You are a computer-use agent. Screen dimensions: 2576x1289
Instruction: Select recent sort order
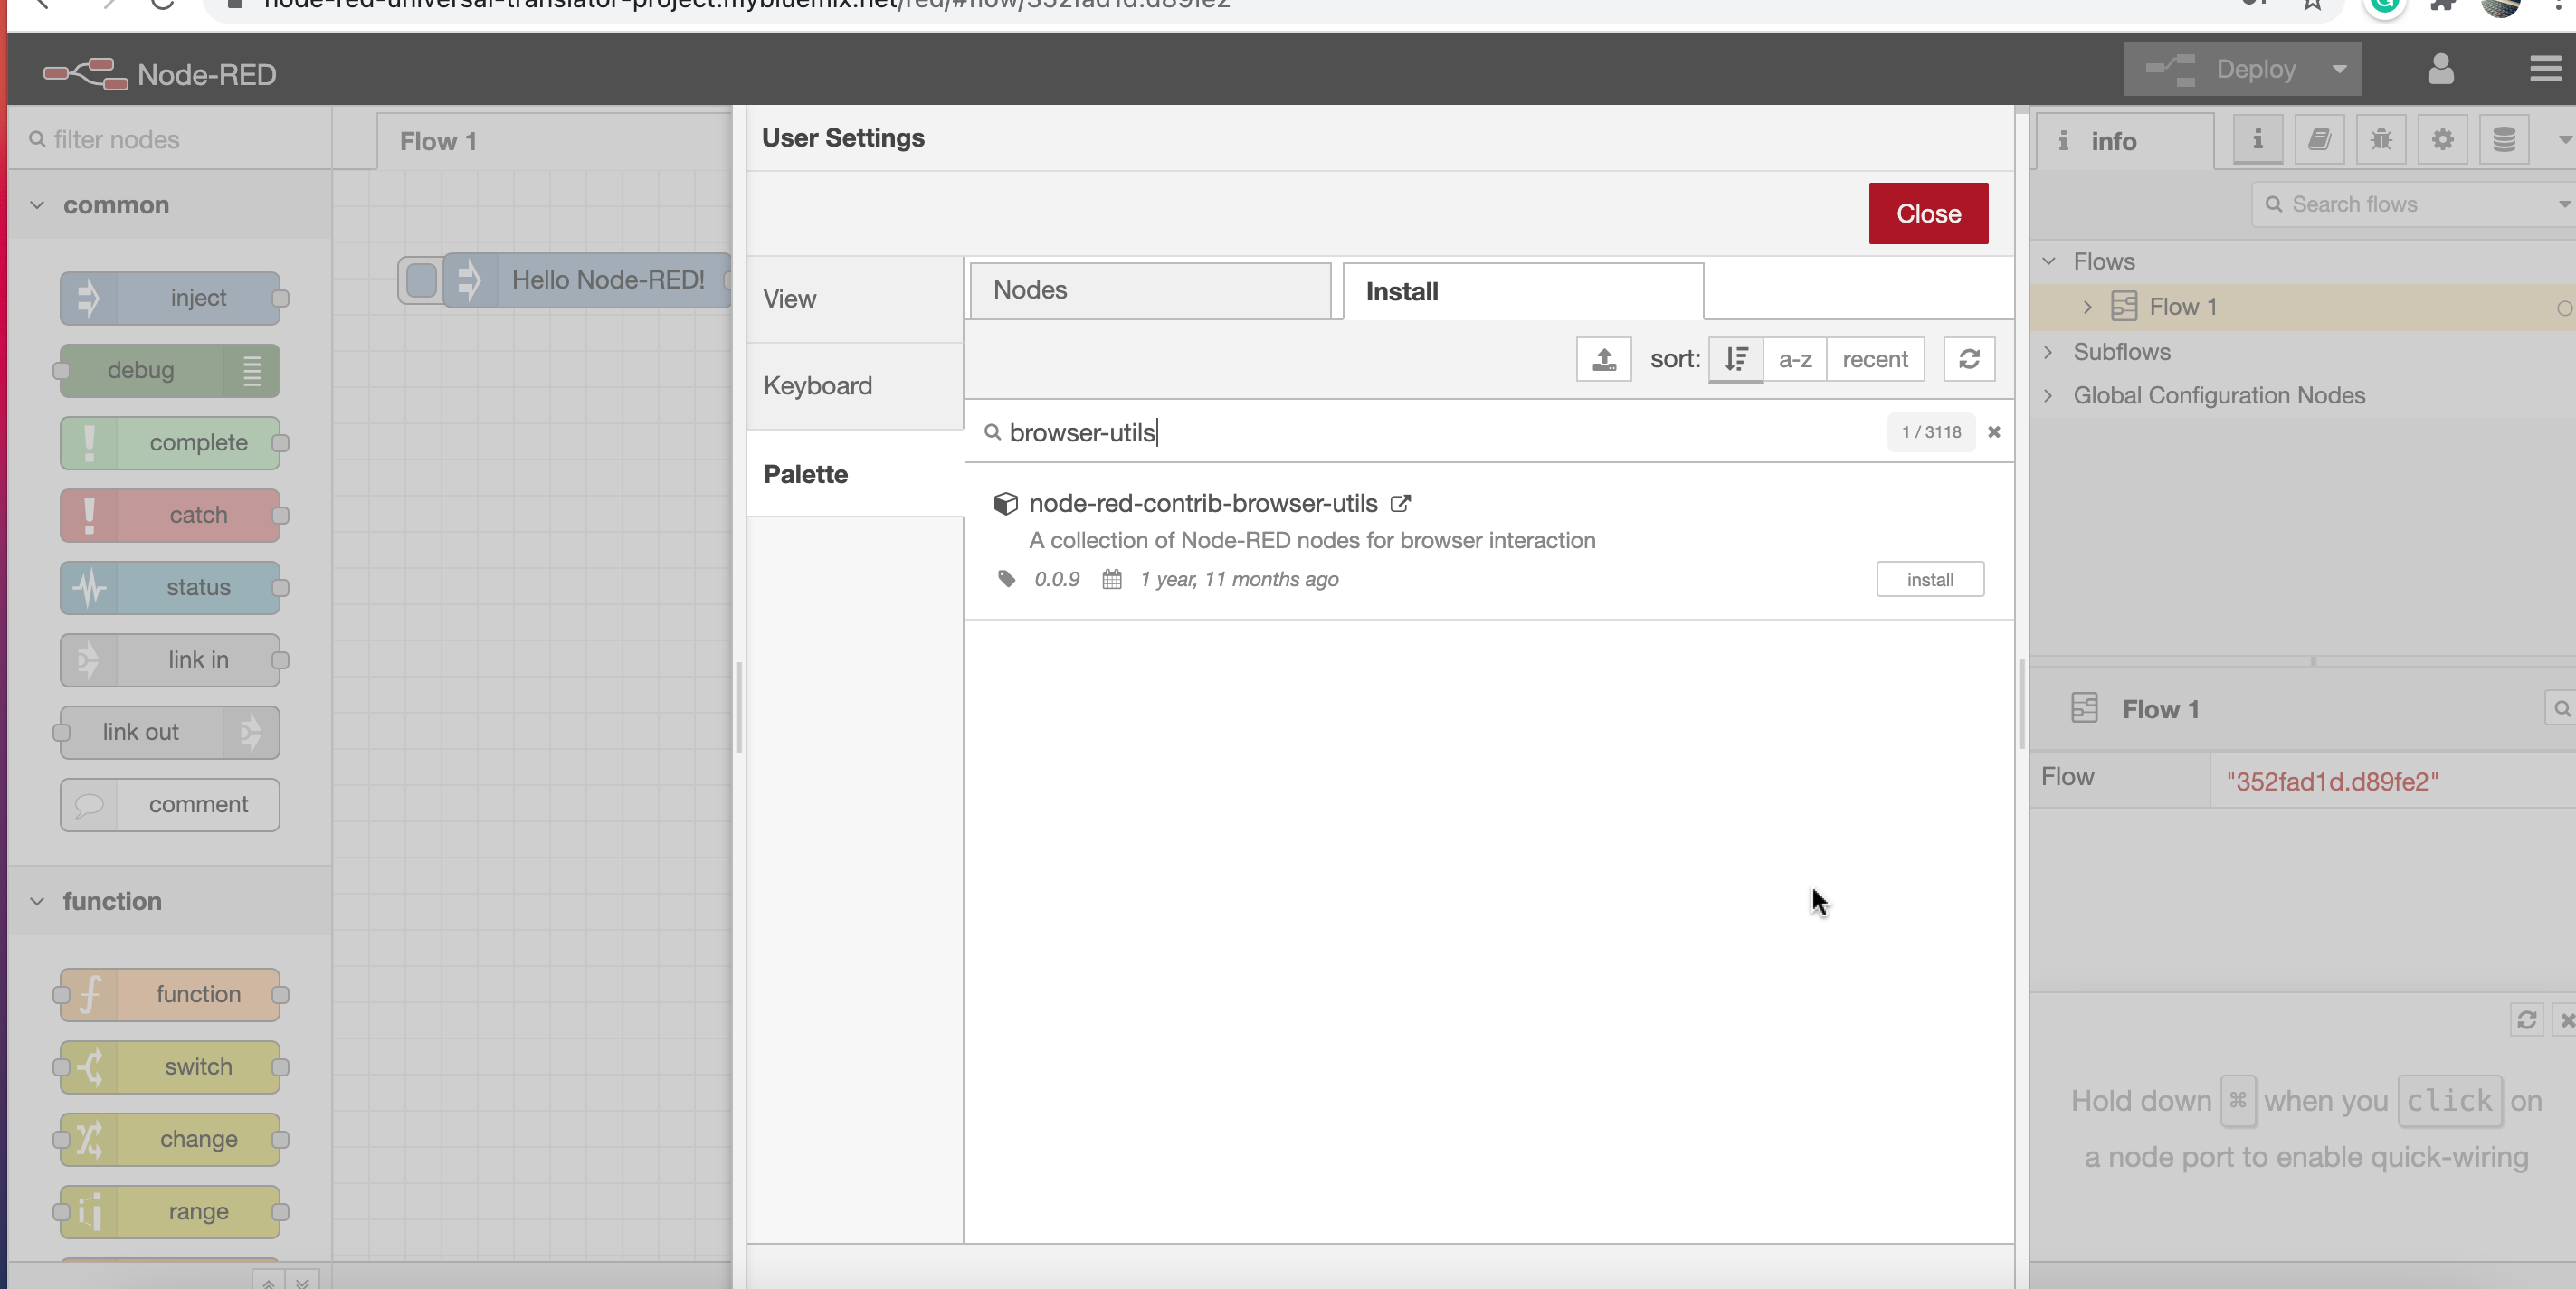coord(1875,359)
